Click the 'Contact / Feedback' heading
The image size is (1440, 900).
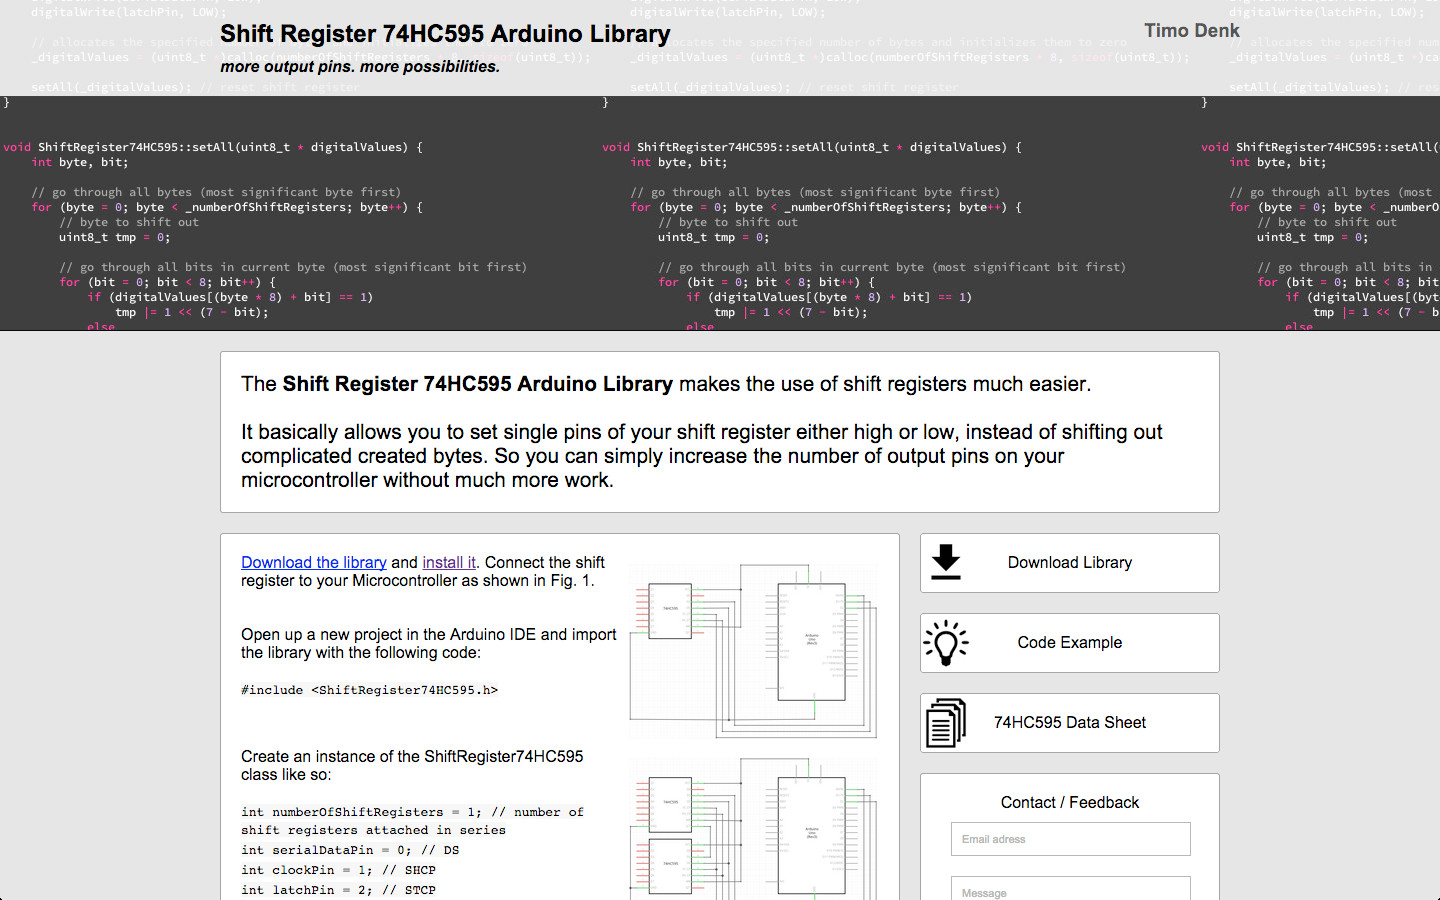tap(1070, 802)
